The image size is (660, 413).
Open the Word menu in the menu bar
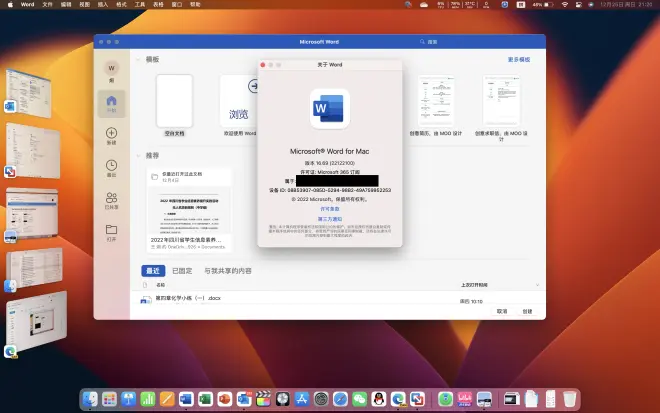27,5
